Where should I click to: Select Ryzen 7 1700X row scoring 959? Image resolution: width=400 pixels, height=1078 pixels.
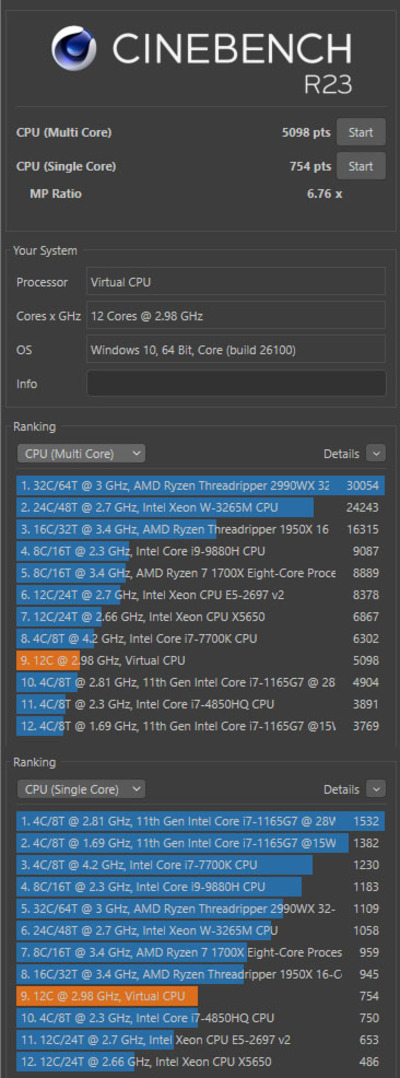click(200, 952)
